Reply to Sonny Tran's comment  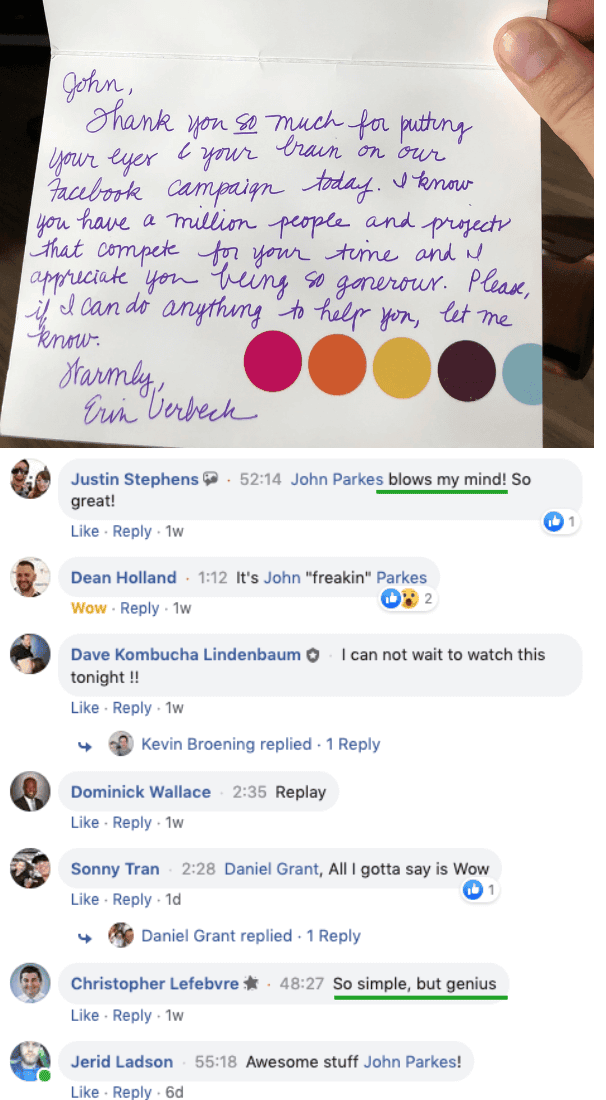[x=132, y=899]
